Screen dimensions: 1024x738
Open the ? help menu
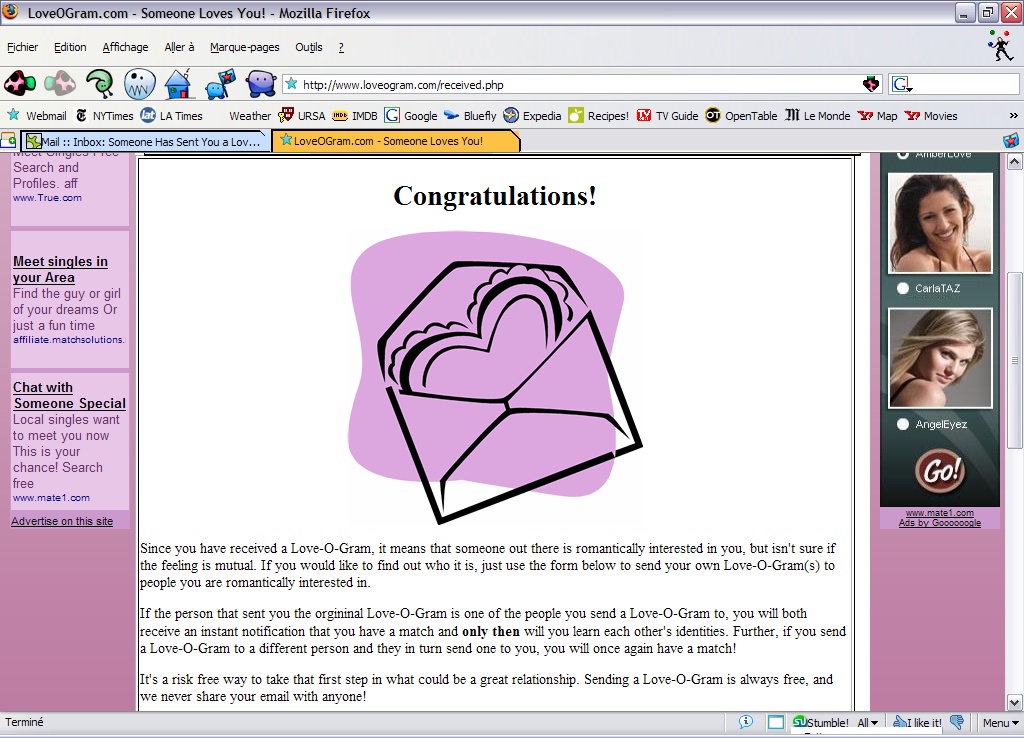click(x=341, y=47)
